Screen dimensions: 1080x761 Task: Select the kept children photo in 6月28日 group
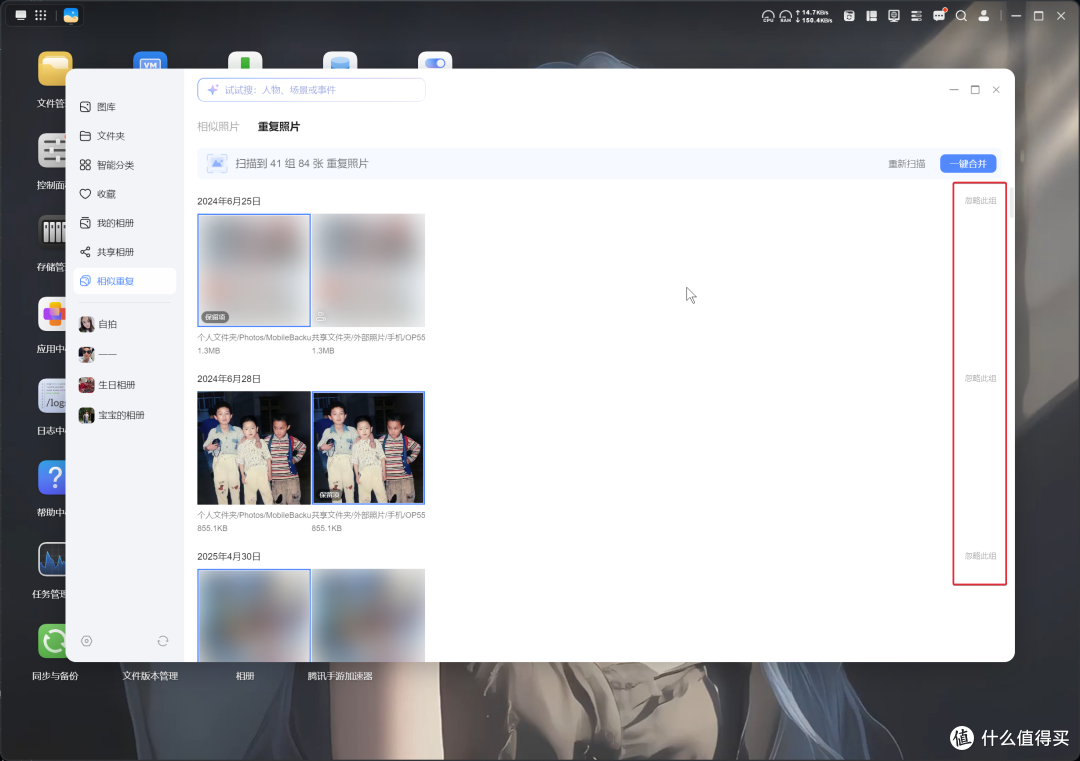point(368,448)
